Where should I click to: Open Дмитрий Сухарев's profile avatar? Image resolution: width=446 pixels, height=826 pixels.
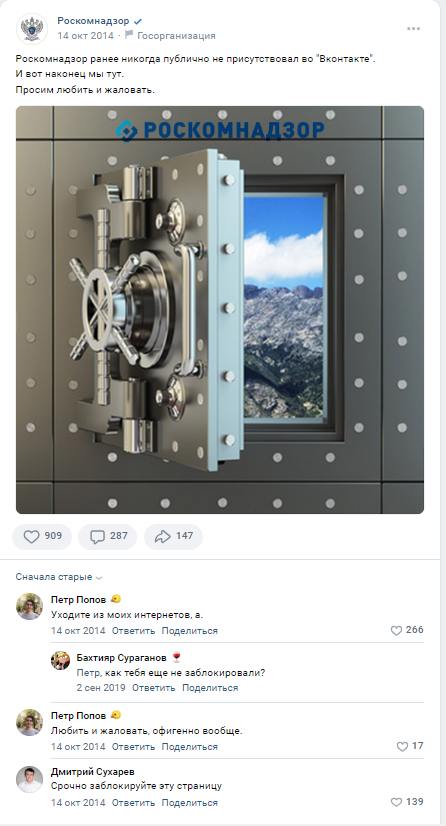[x=29, y=779]
